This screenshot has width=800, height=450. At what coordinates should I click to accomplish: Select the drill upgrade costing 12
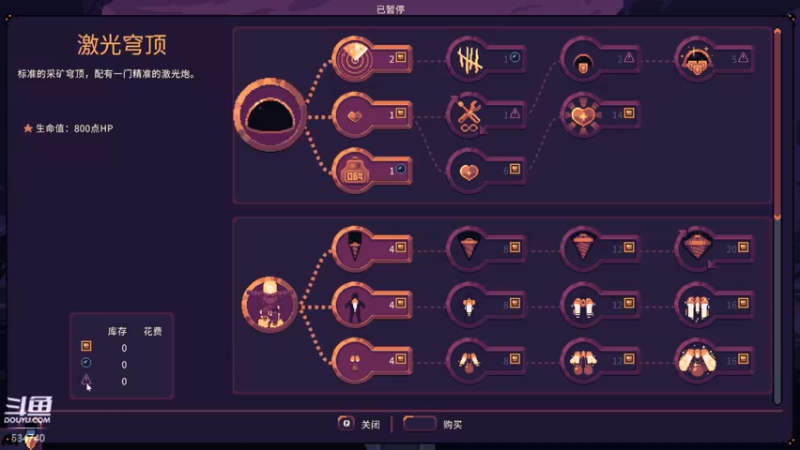(600, 249)
